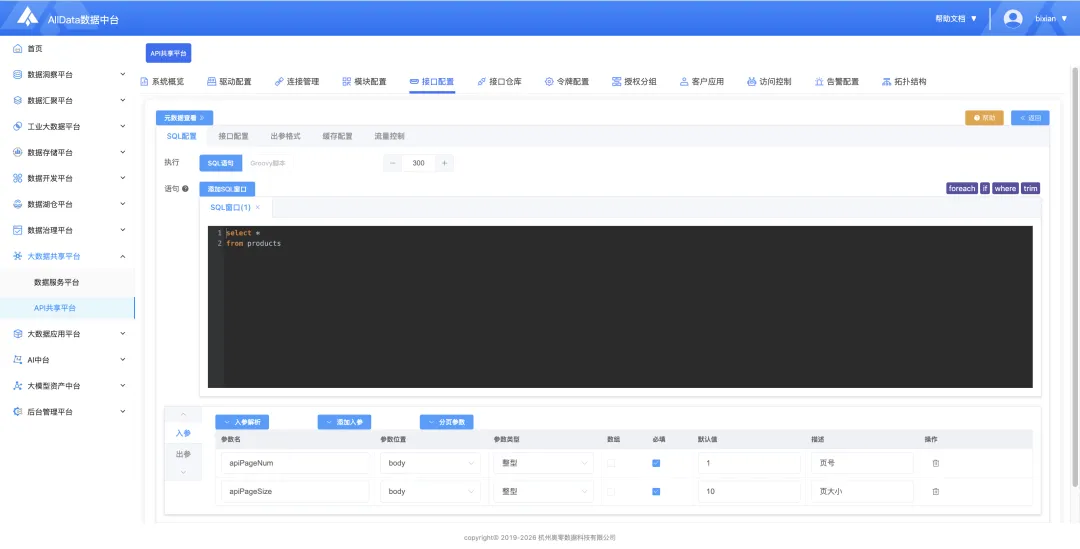This screenshot has height=549, width=1080.
Task: Click the 大数据应用平台 sidebar icon
Action: tap(18, 334)
